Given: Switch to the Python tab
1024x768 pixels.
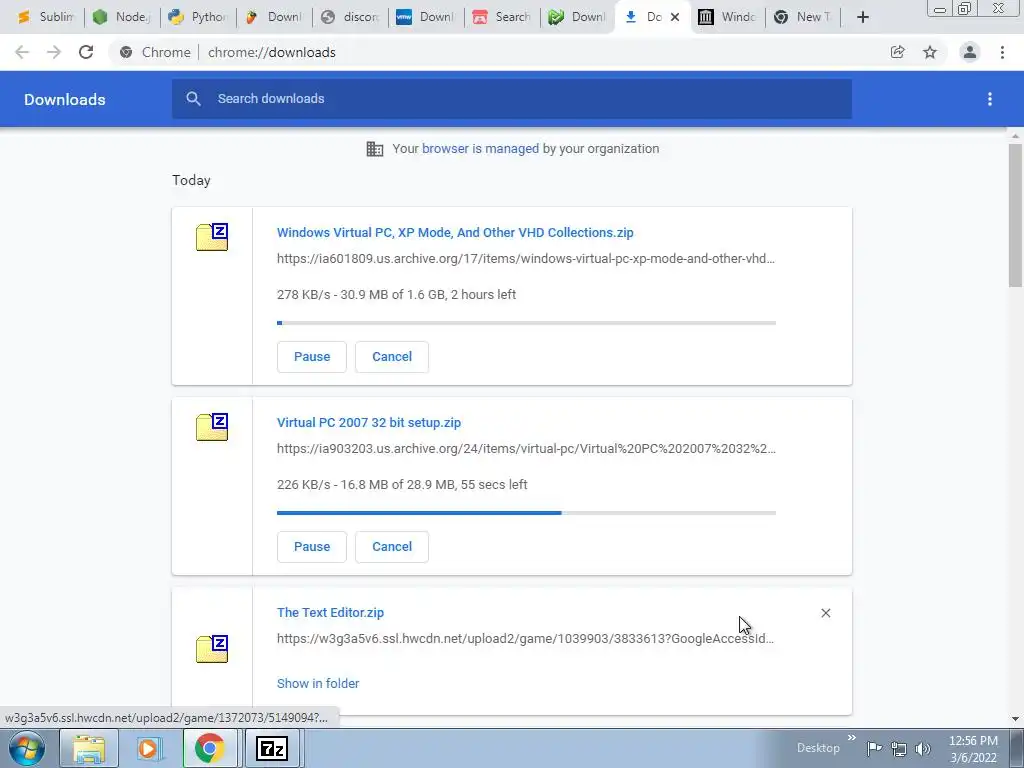Looking at the screenshot, I should [197, 17].
